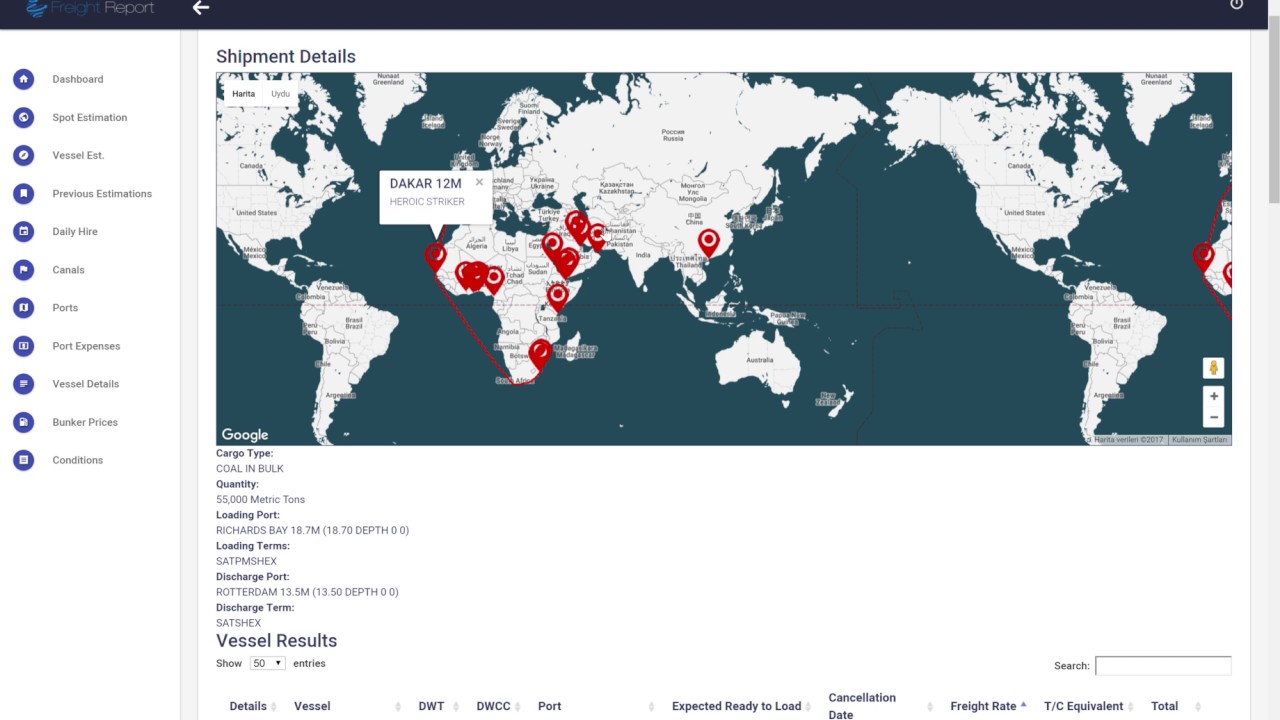Open Previous Estimations menu item
The image size is (1280, 720).
(x=102, y=193)
